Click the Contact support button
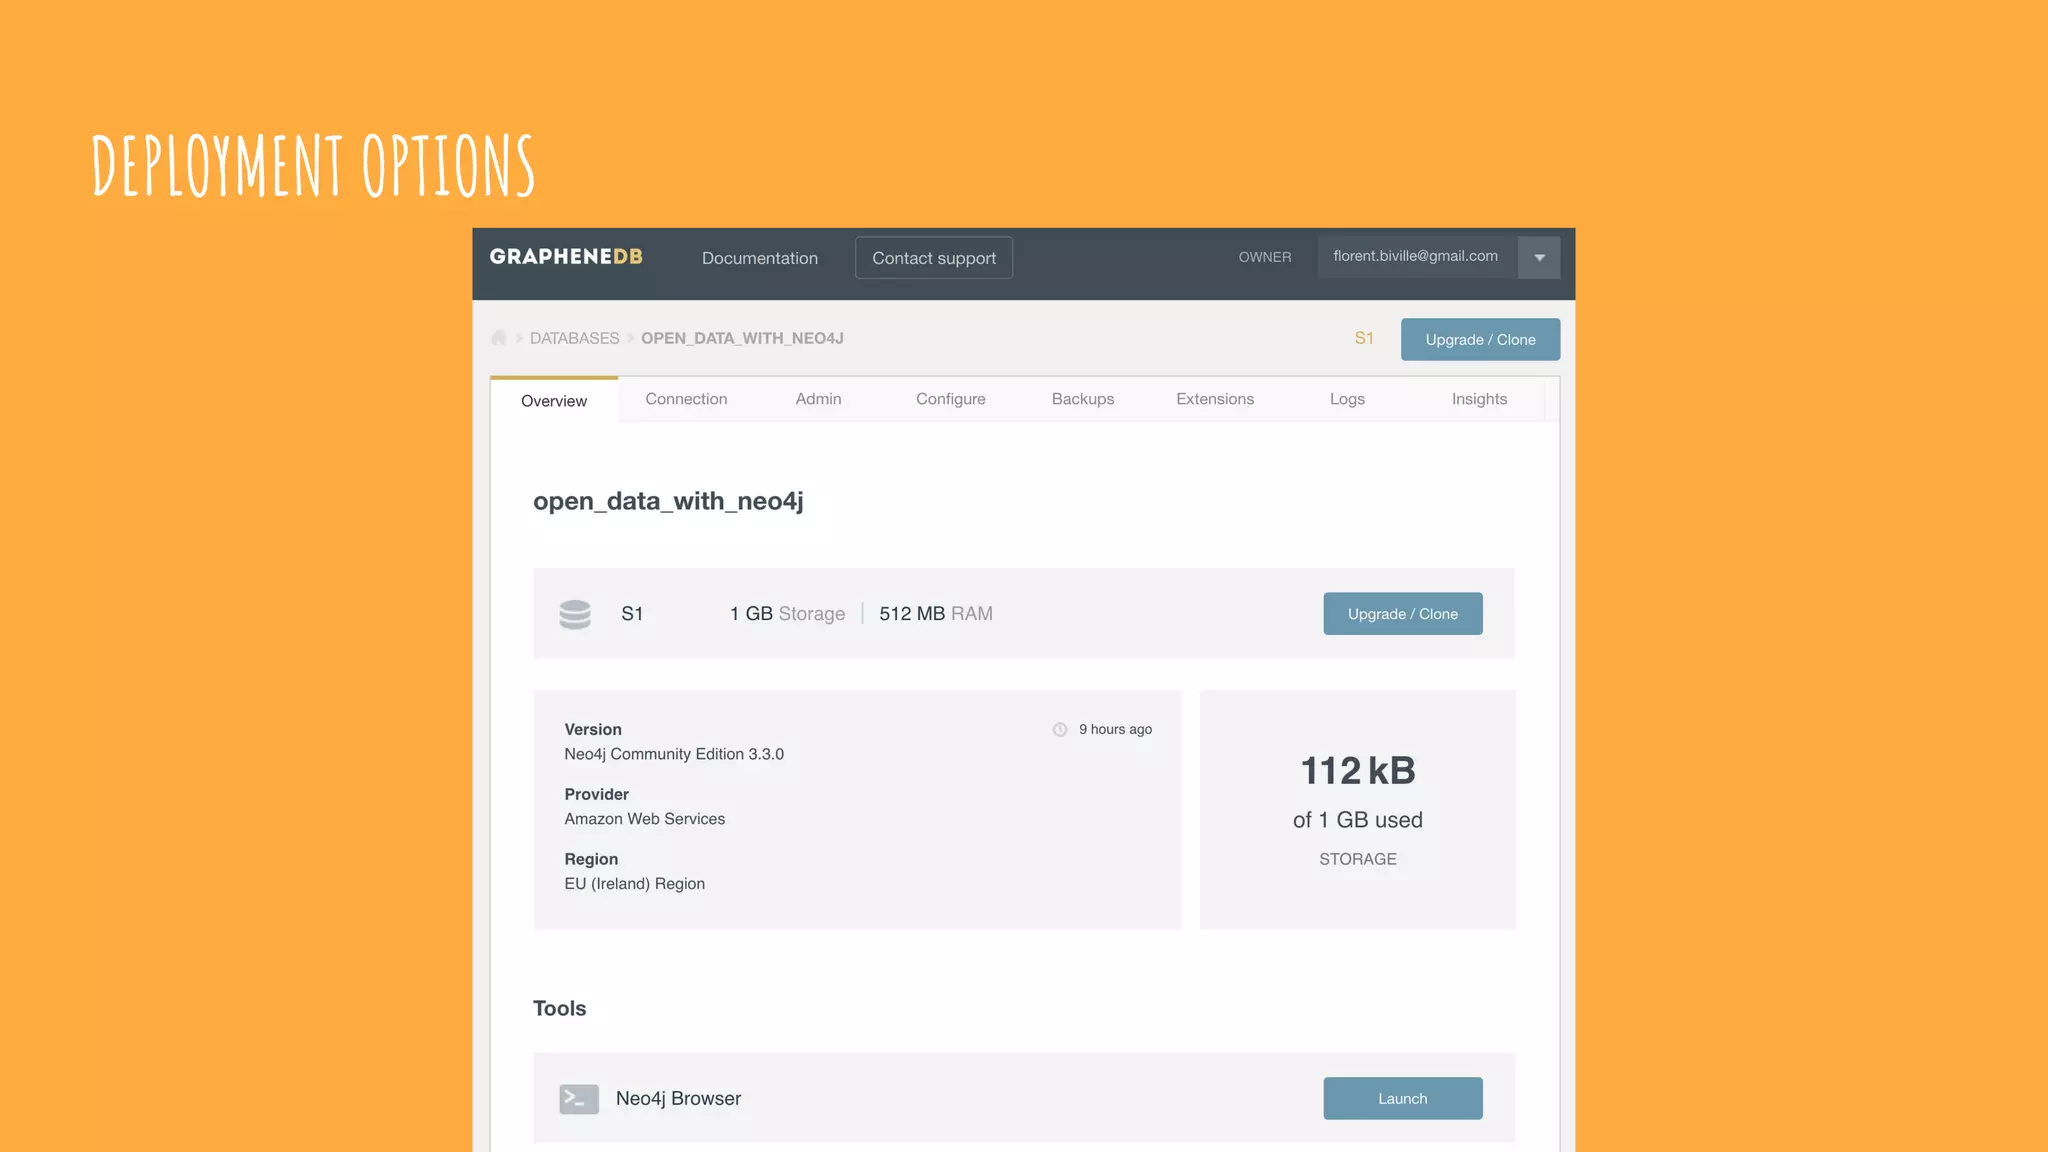The width and height of the screenshot is (2048, 1152). click(934, 258)
